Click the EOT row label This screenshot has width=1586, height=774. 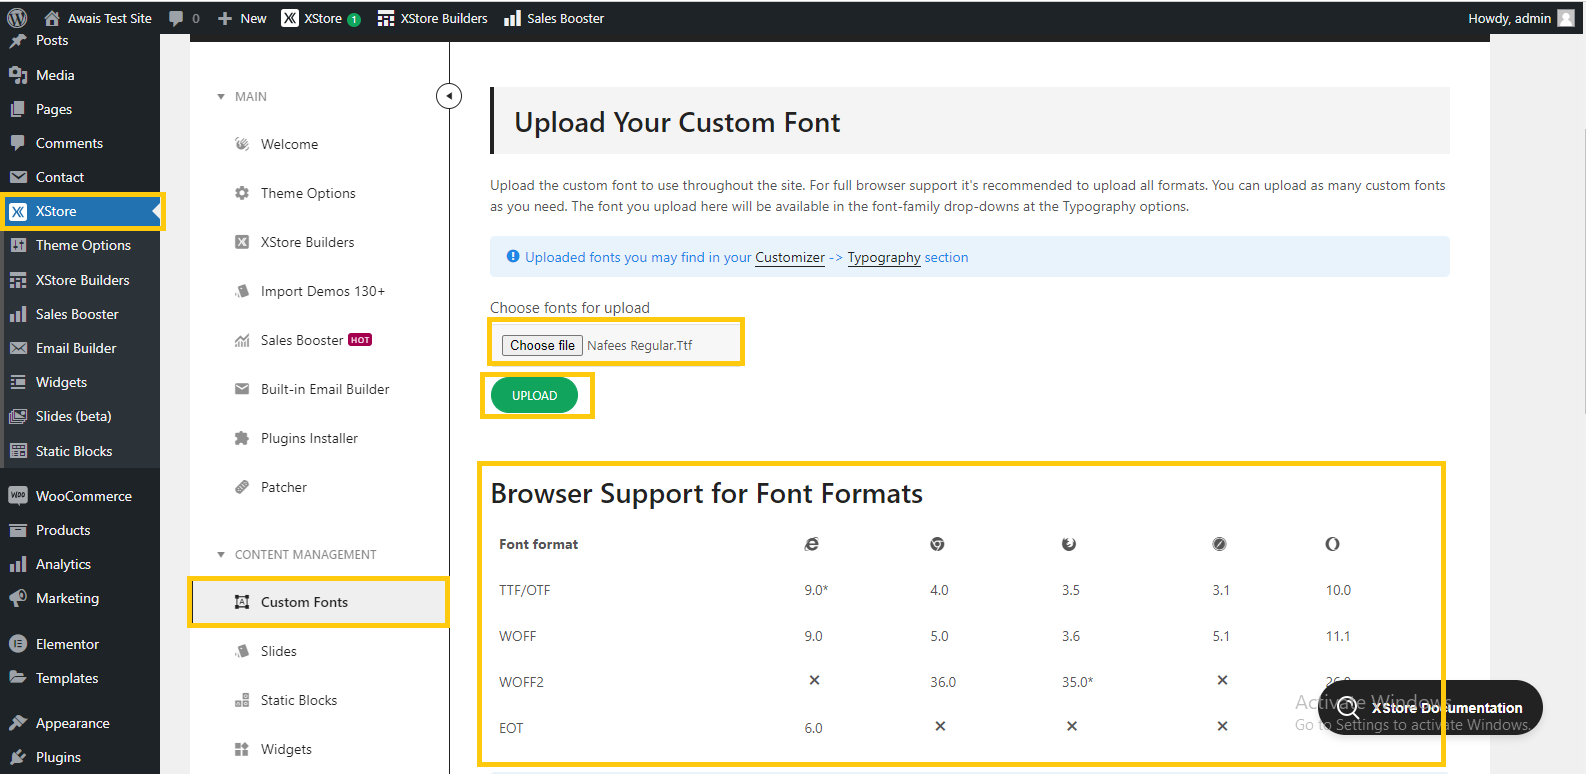point(511,728)
